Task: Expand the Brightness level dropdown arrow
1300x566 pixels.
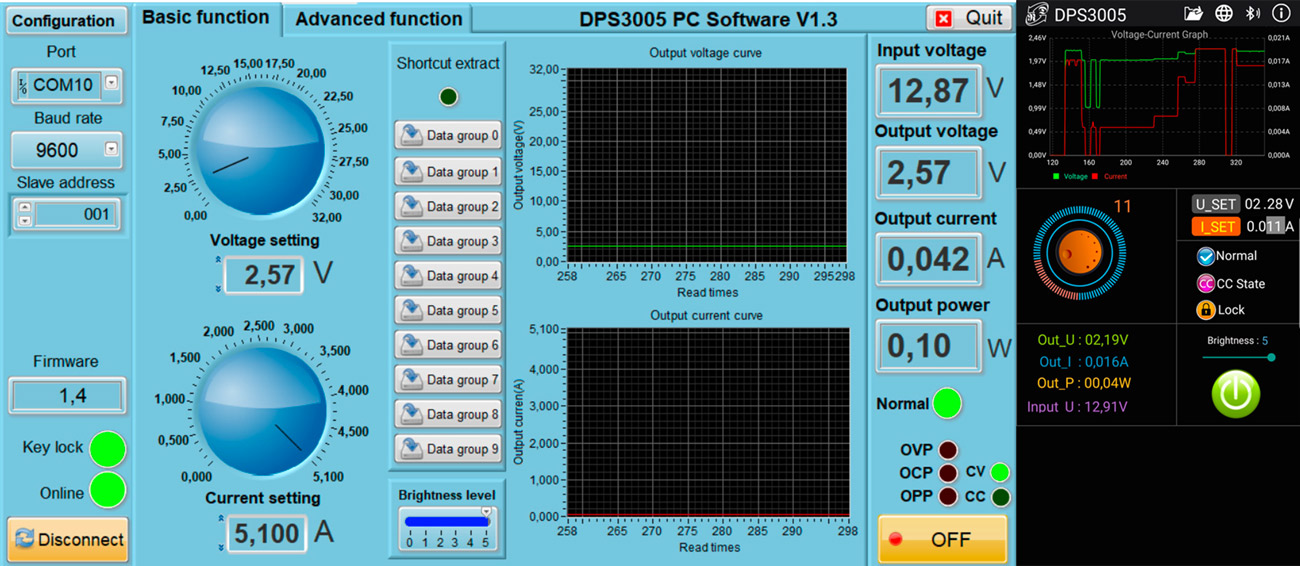Action: point(486,512)
